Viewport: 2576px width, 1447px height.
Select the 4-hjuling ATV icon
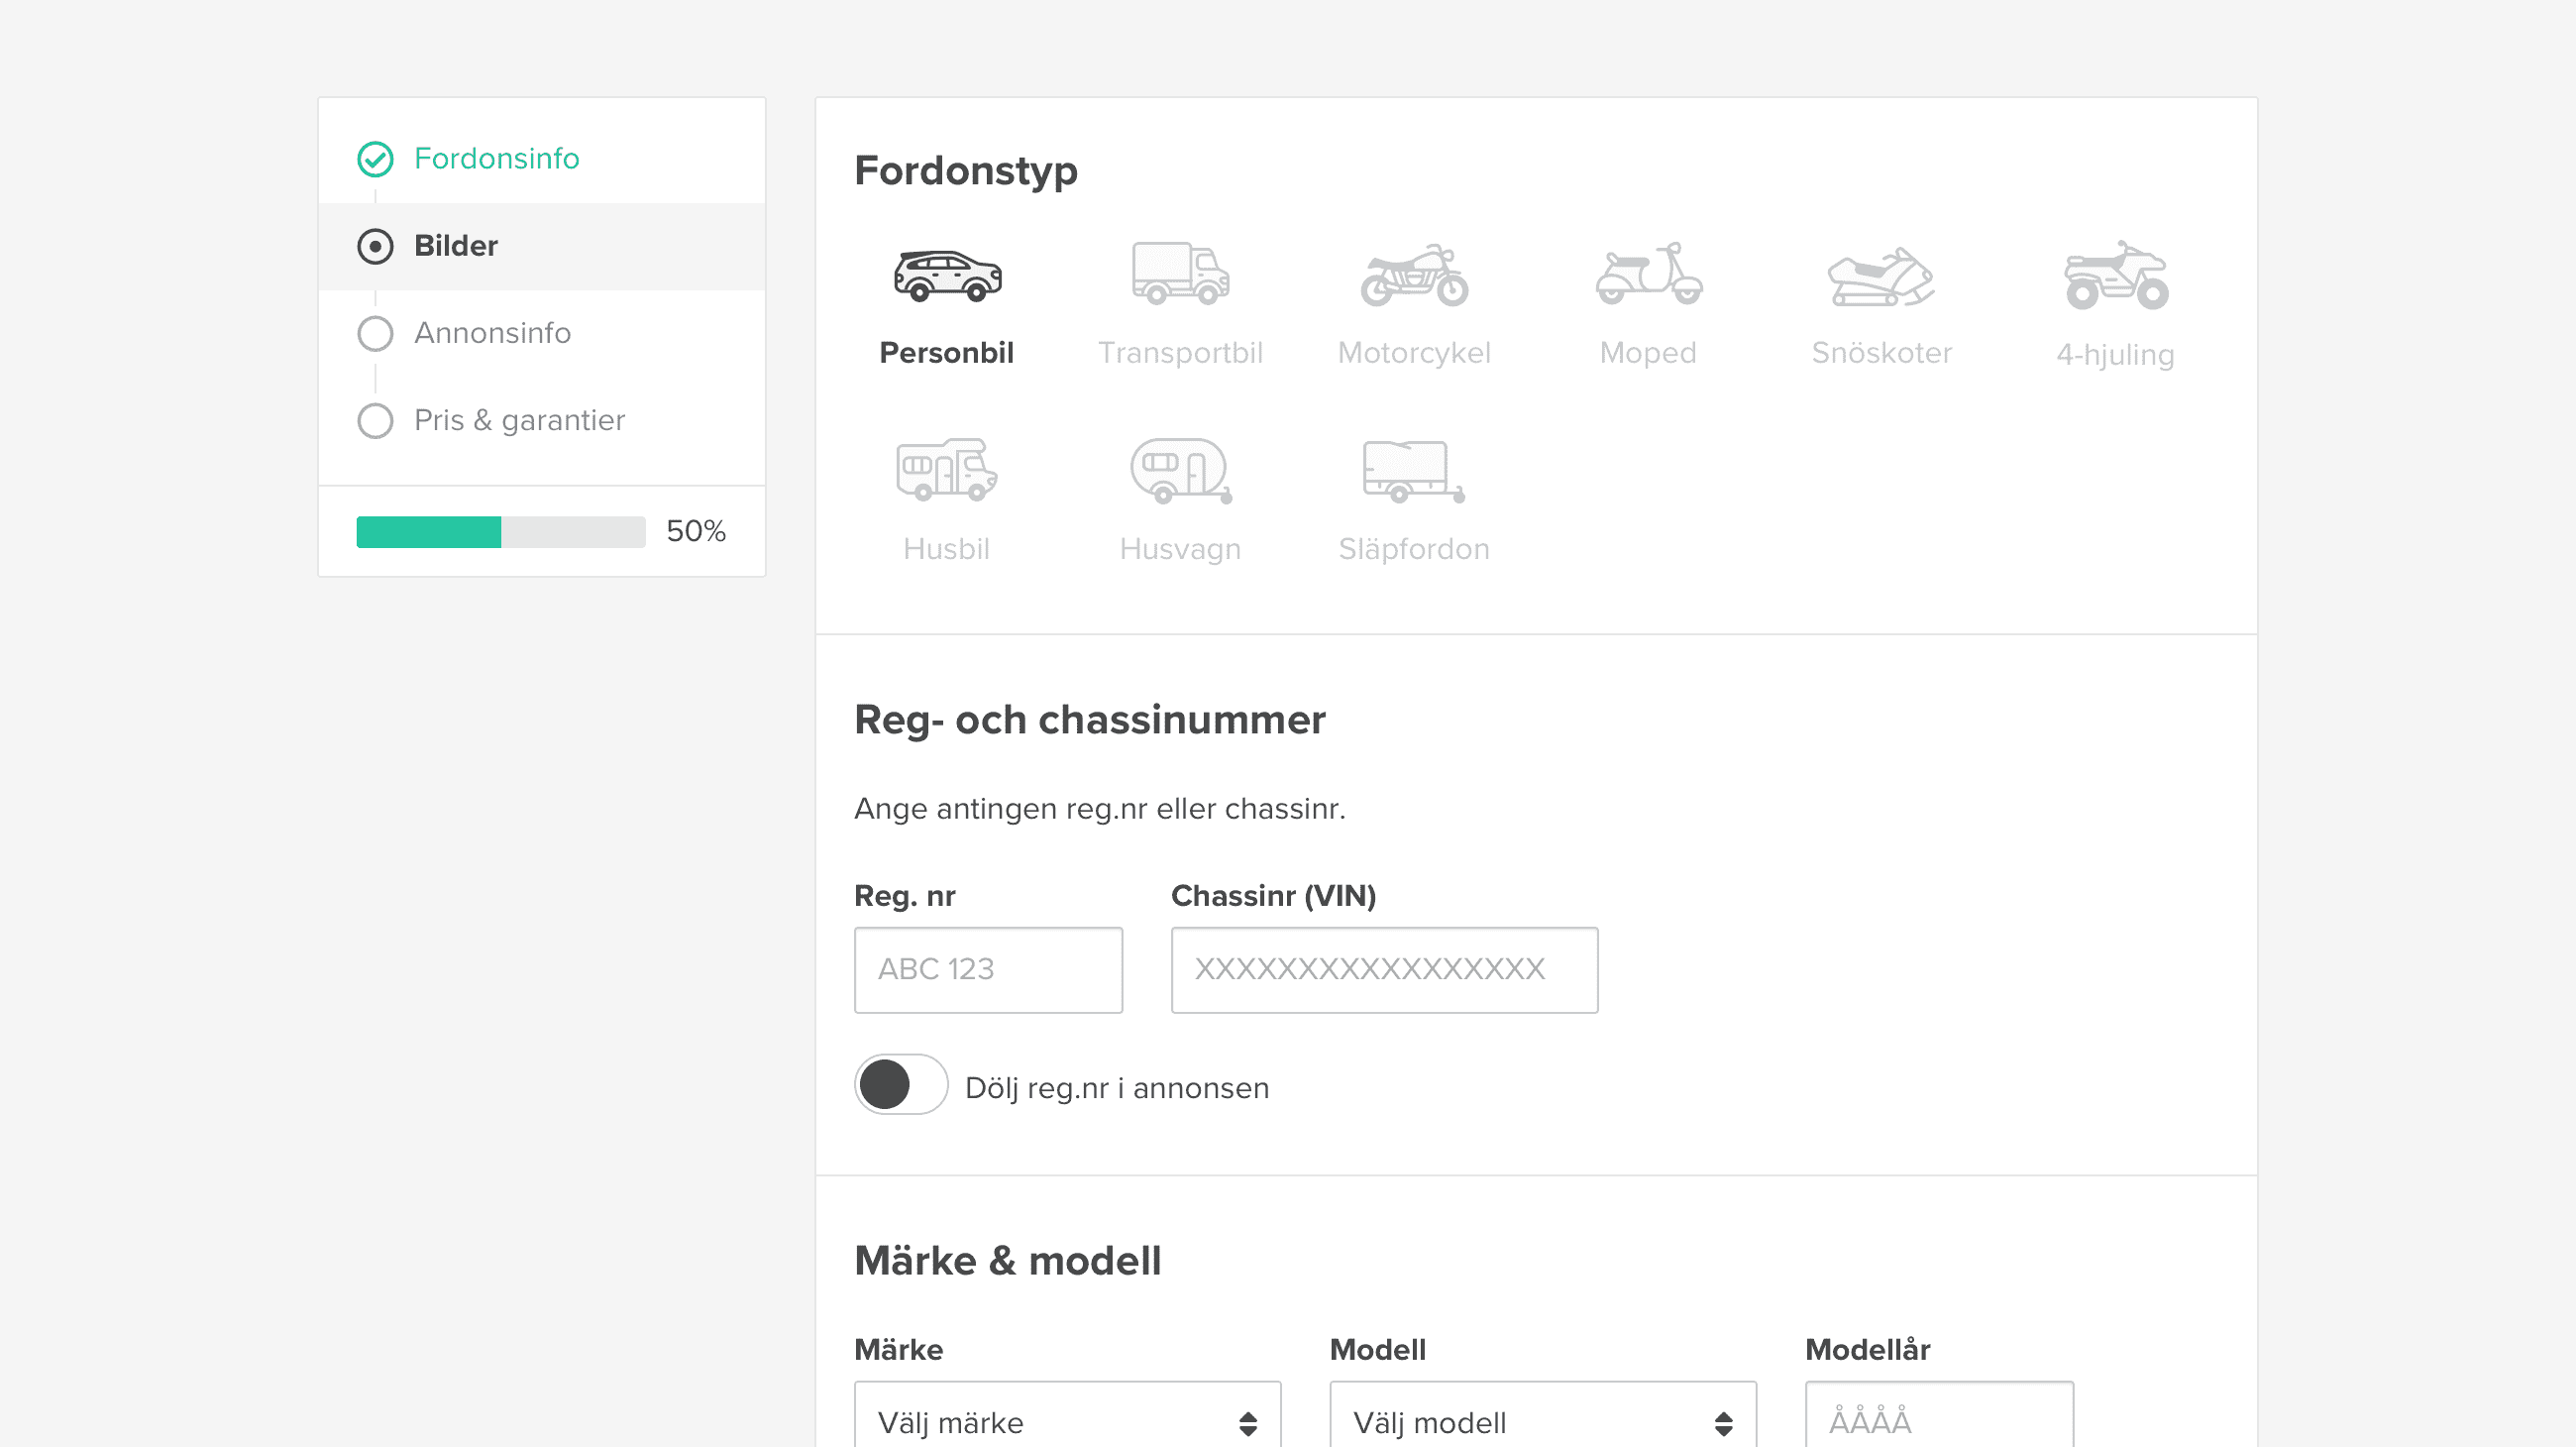pyautogui.click(x=2115, y=276)
